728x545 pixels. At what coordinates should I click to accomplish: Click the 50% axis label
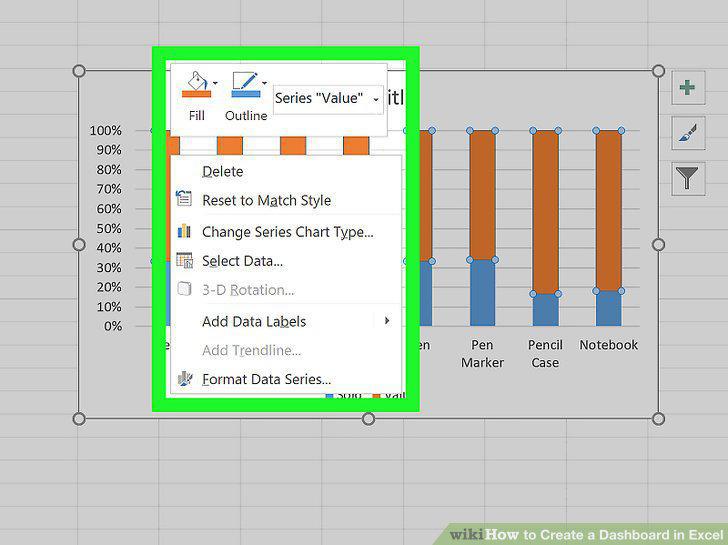(x=109, y=228)
